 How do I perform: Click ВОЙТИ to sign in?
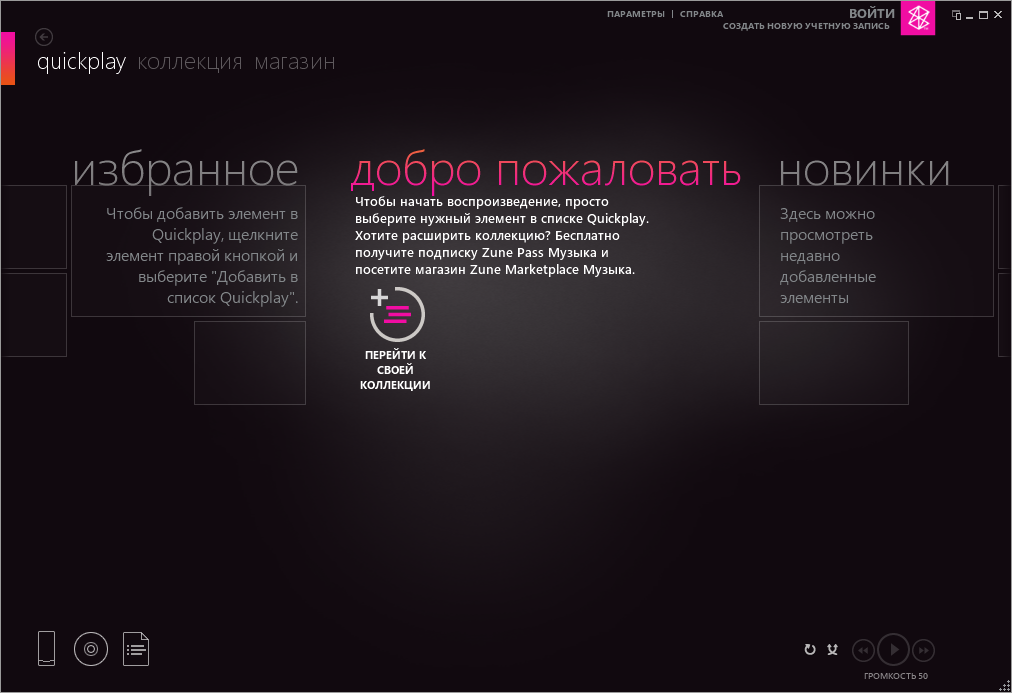coord(872,13)
